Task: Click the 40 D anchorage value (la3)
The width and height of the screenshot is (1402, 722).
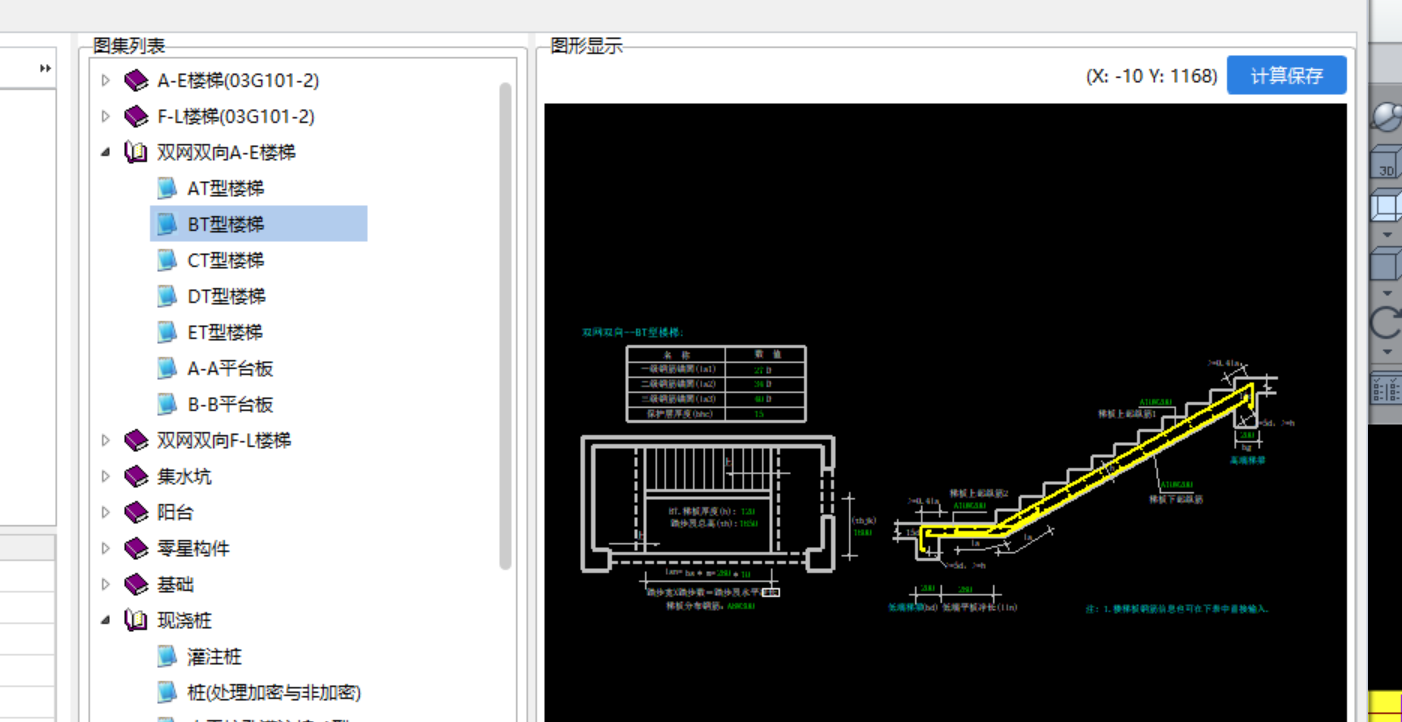Action: (763, 399)
